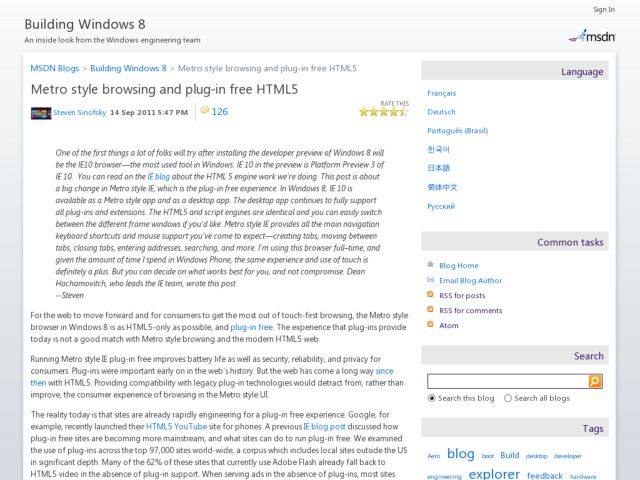Click the RSS for posts feed icon

pyautogui.click(x=430, y=296)
